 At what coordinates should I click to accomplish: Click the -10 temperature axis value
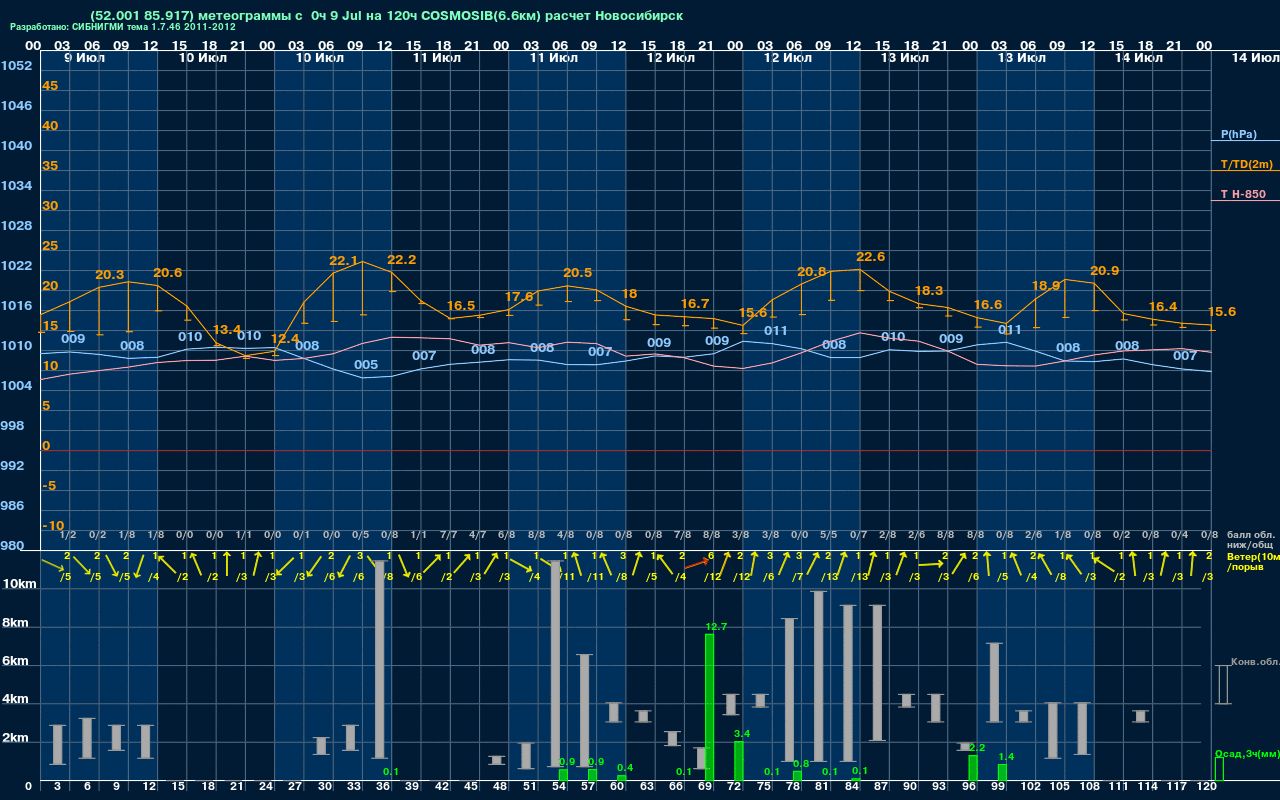click(53, 526)
